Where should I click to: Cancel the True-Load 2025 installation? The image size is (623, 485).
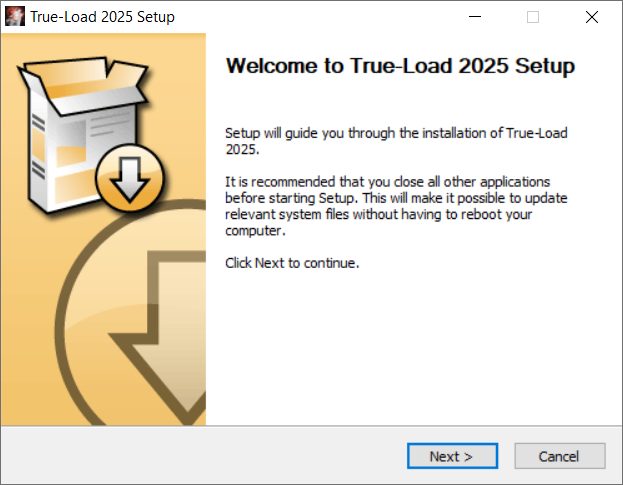coord(559,456)
